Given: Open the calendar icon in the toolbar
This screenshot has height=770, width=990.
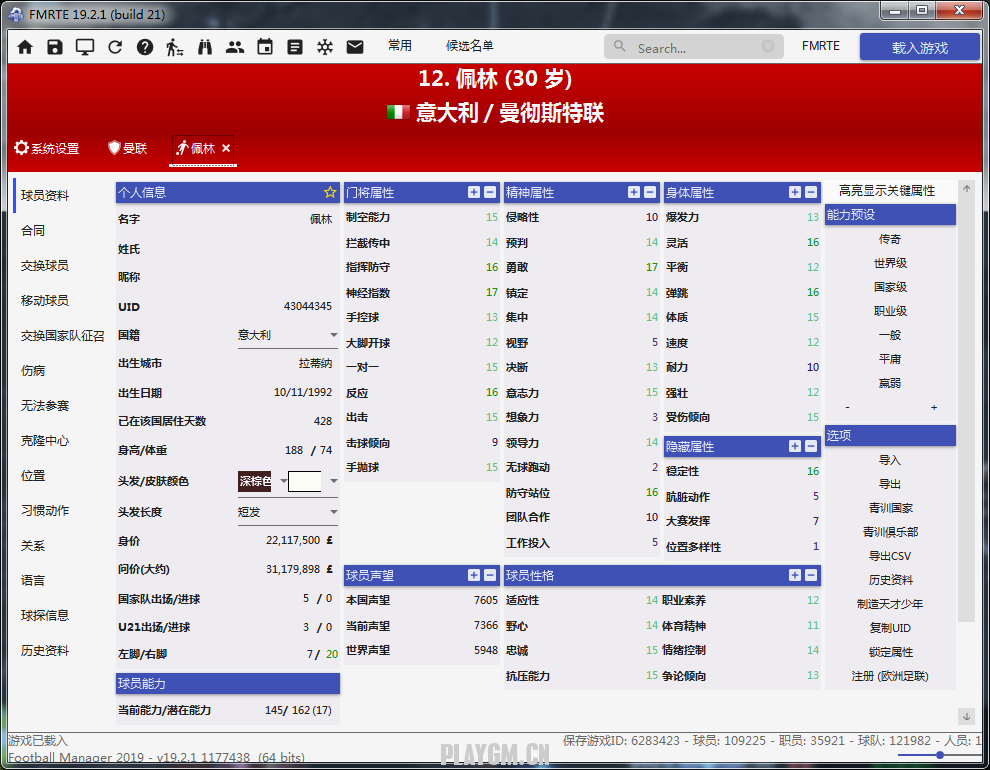Looking at the screenshot, I should click(x=265, y=47).
